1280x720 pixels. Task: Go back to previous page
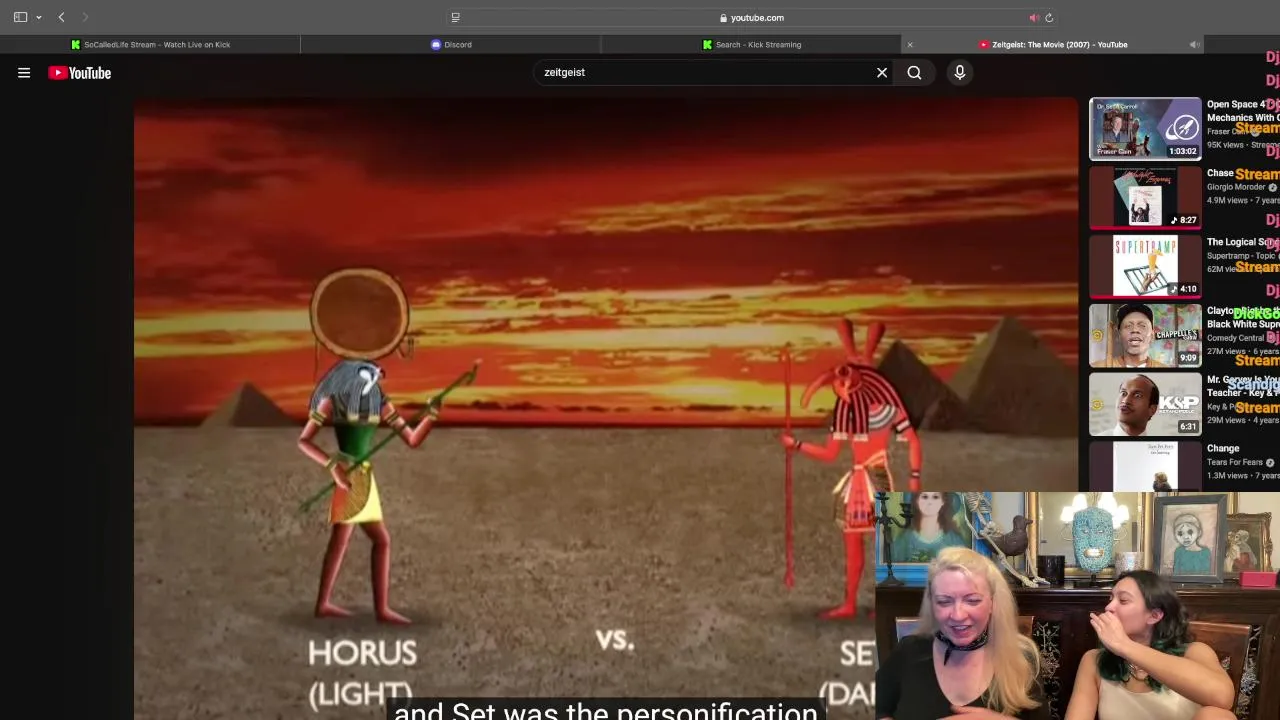coord(61,17)
